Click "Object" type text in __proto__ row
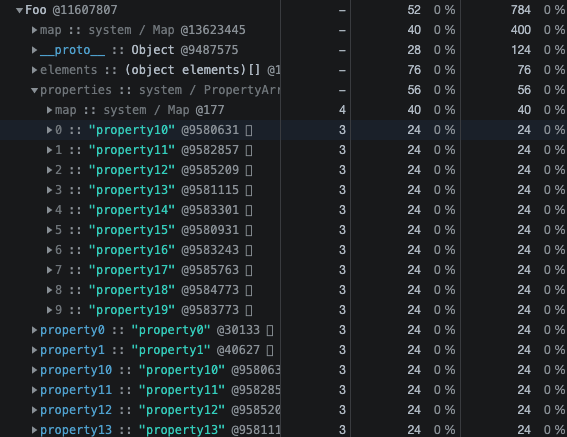Viewport: 567px width, 437px height. click(153, 50)
